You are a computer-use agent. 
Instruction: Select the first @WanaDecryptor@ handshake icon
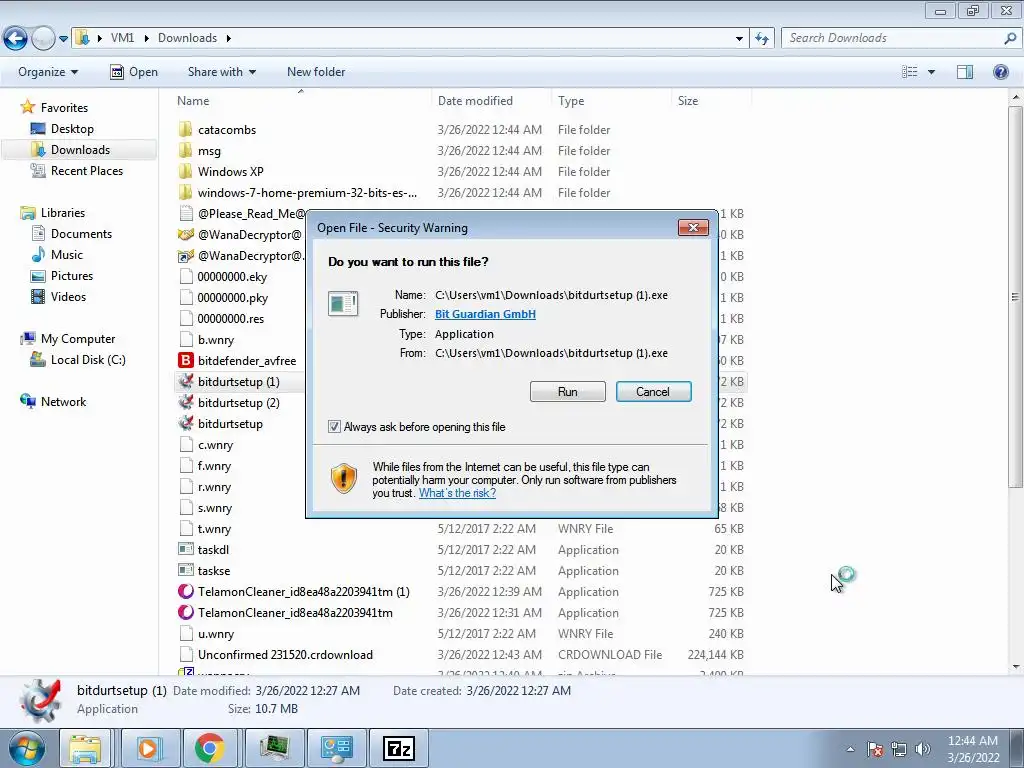[185, 234]
